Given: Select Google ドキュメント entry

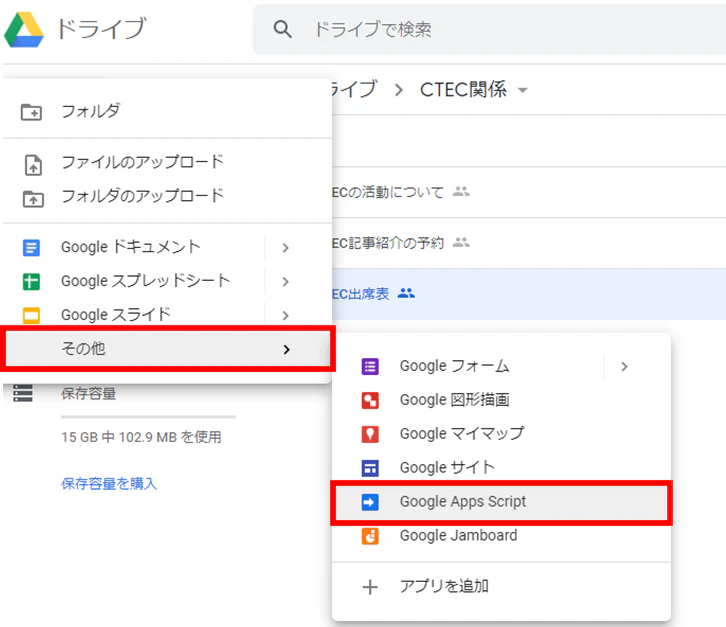Looking at the screenshot, I should [x=168, y=247].
